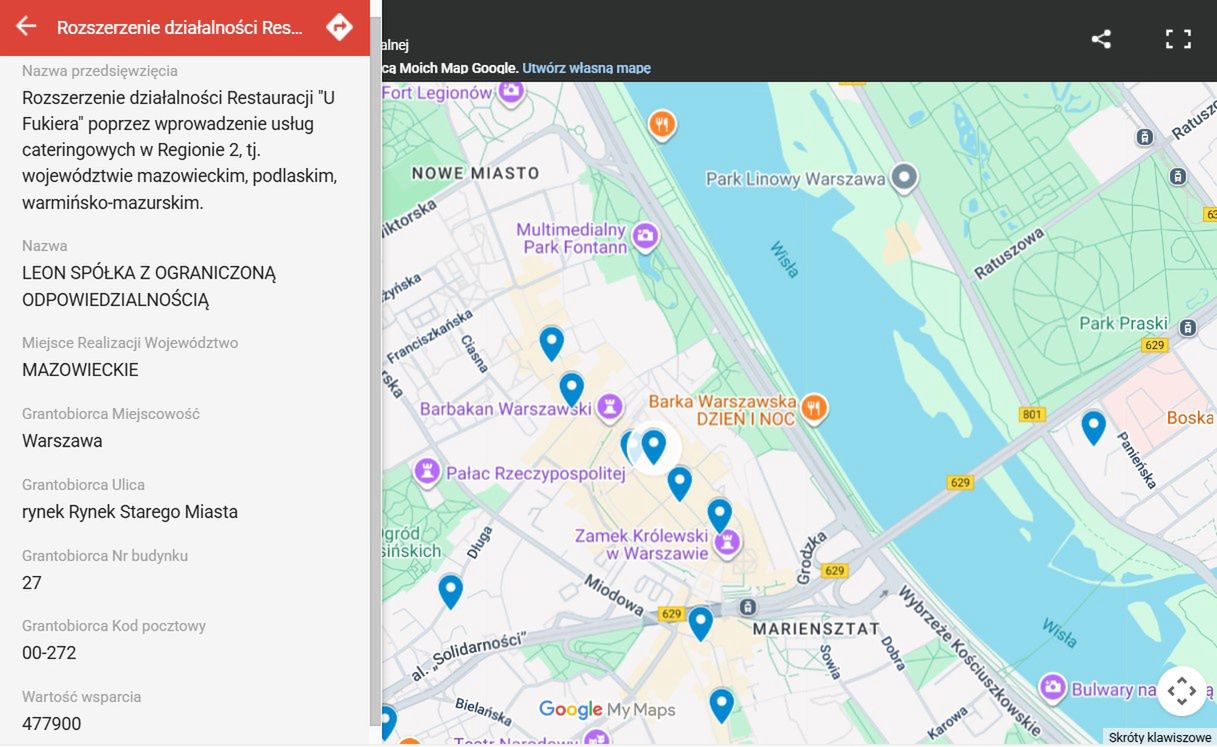Open the map in fullscreen mode
The width and height of the screenshot is (1217, 747).
point(1179,39)
